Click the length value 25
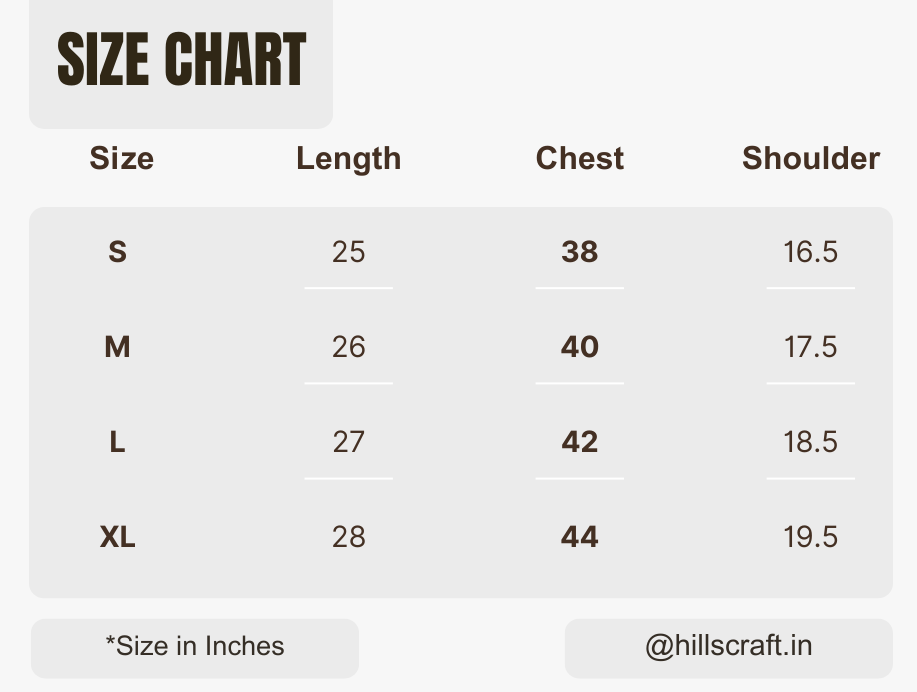917x692 pixels. point(349,252)
